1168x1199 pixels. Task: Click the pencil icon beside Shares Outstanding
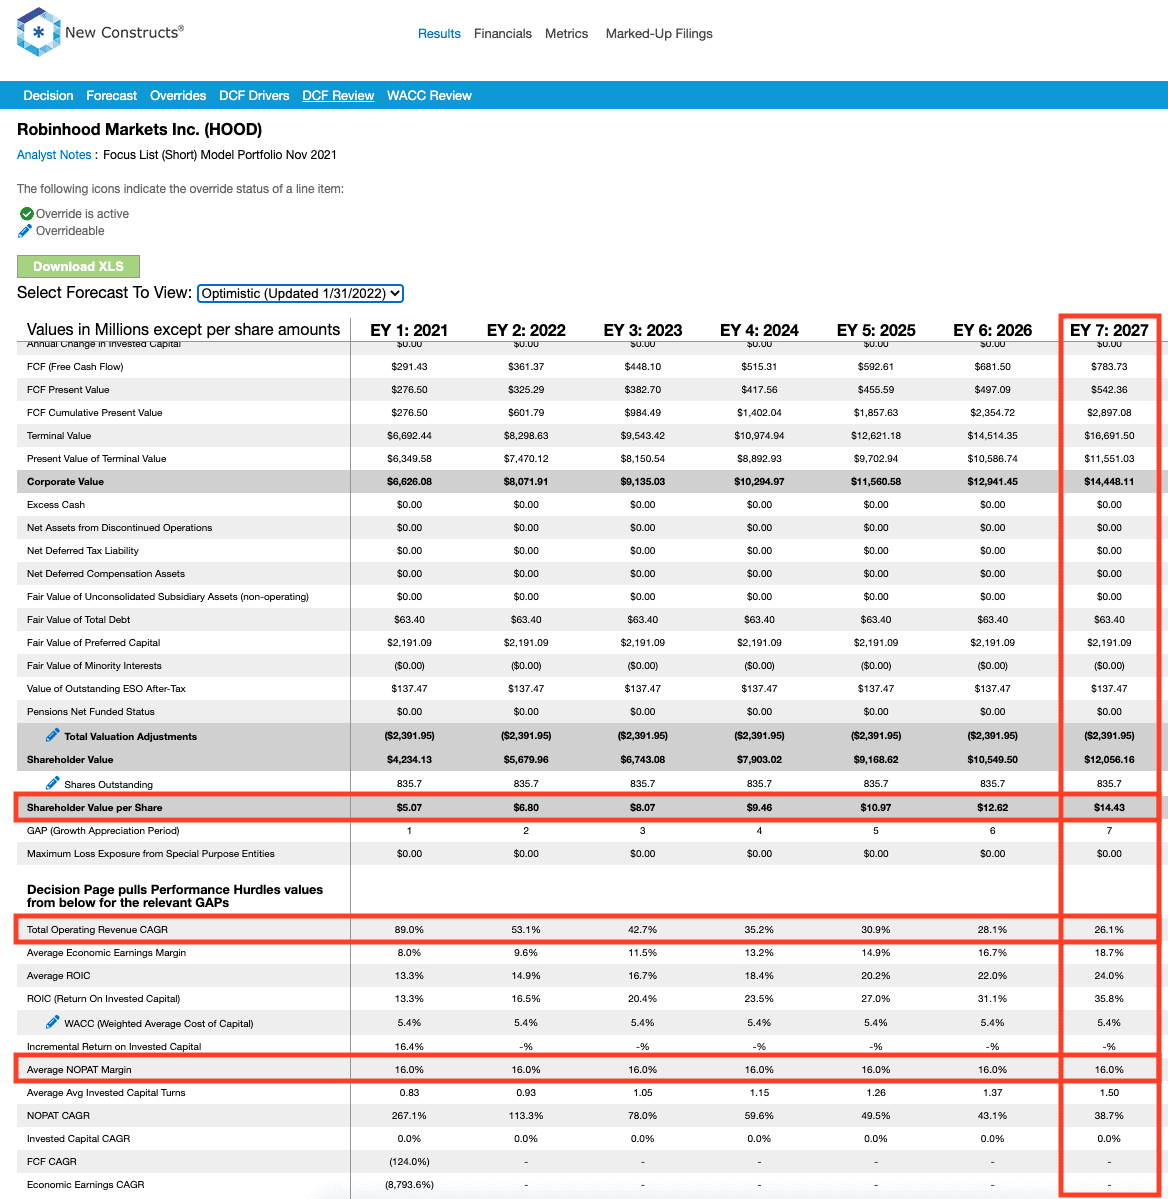pos(52,783)
